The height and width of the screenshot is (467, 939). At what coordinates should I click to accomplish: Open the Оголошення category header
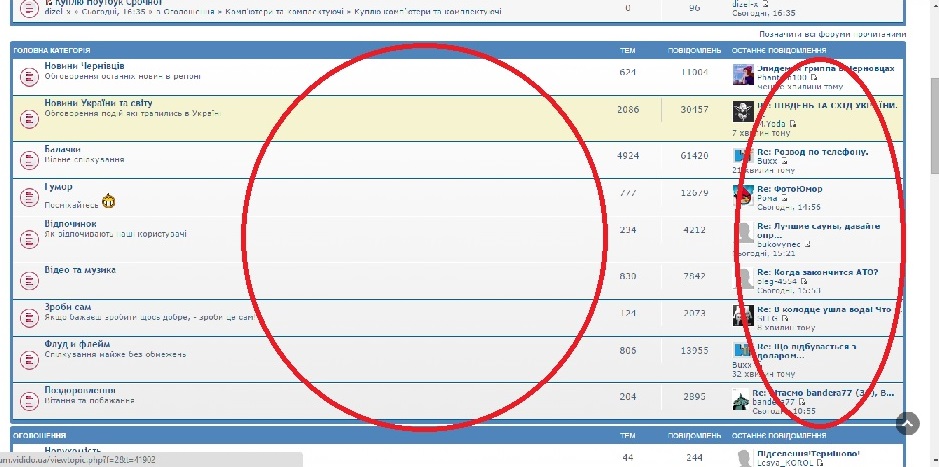pyautogui.click(x=40, y=436)
